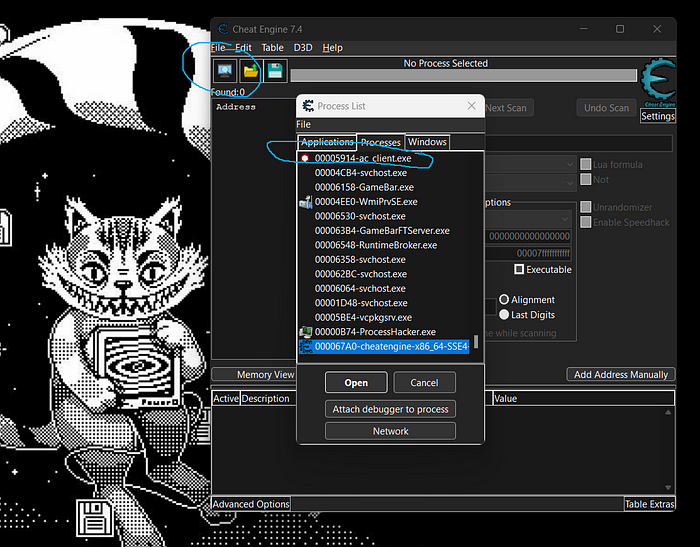Click the red icon beside ac_client.exe
700x547 pixels.
(305, 158)
